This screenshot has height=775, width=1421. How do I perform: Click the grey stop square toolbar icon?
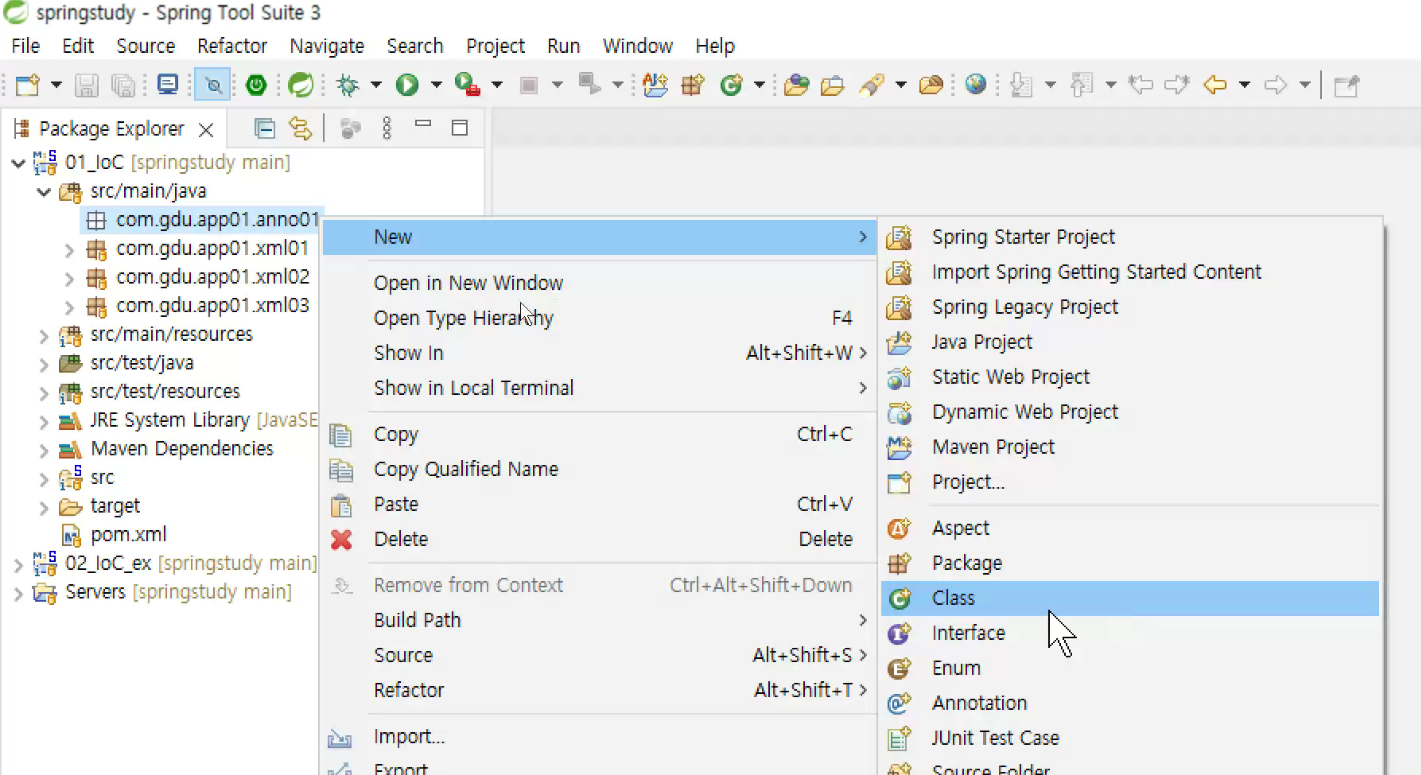[529, 85]
